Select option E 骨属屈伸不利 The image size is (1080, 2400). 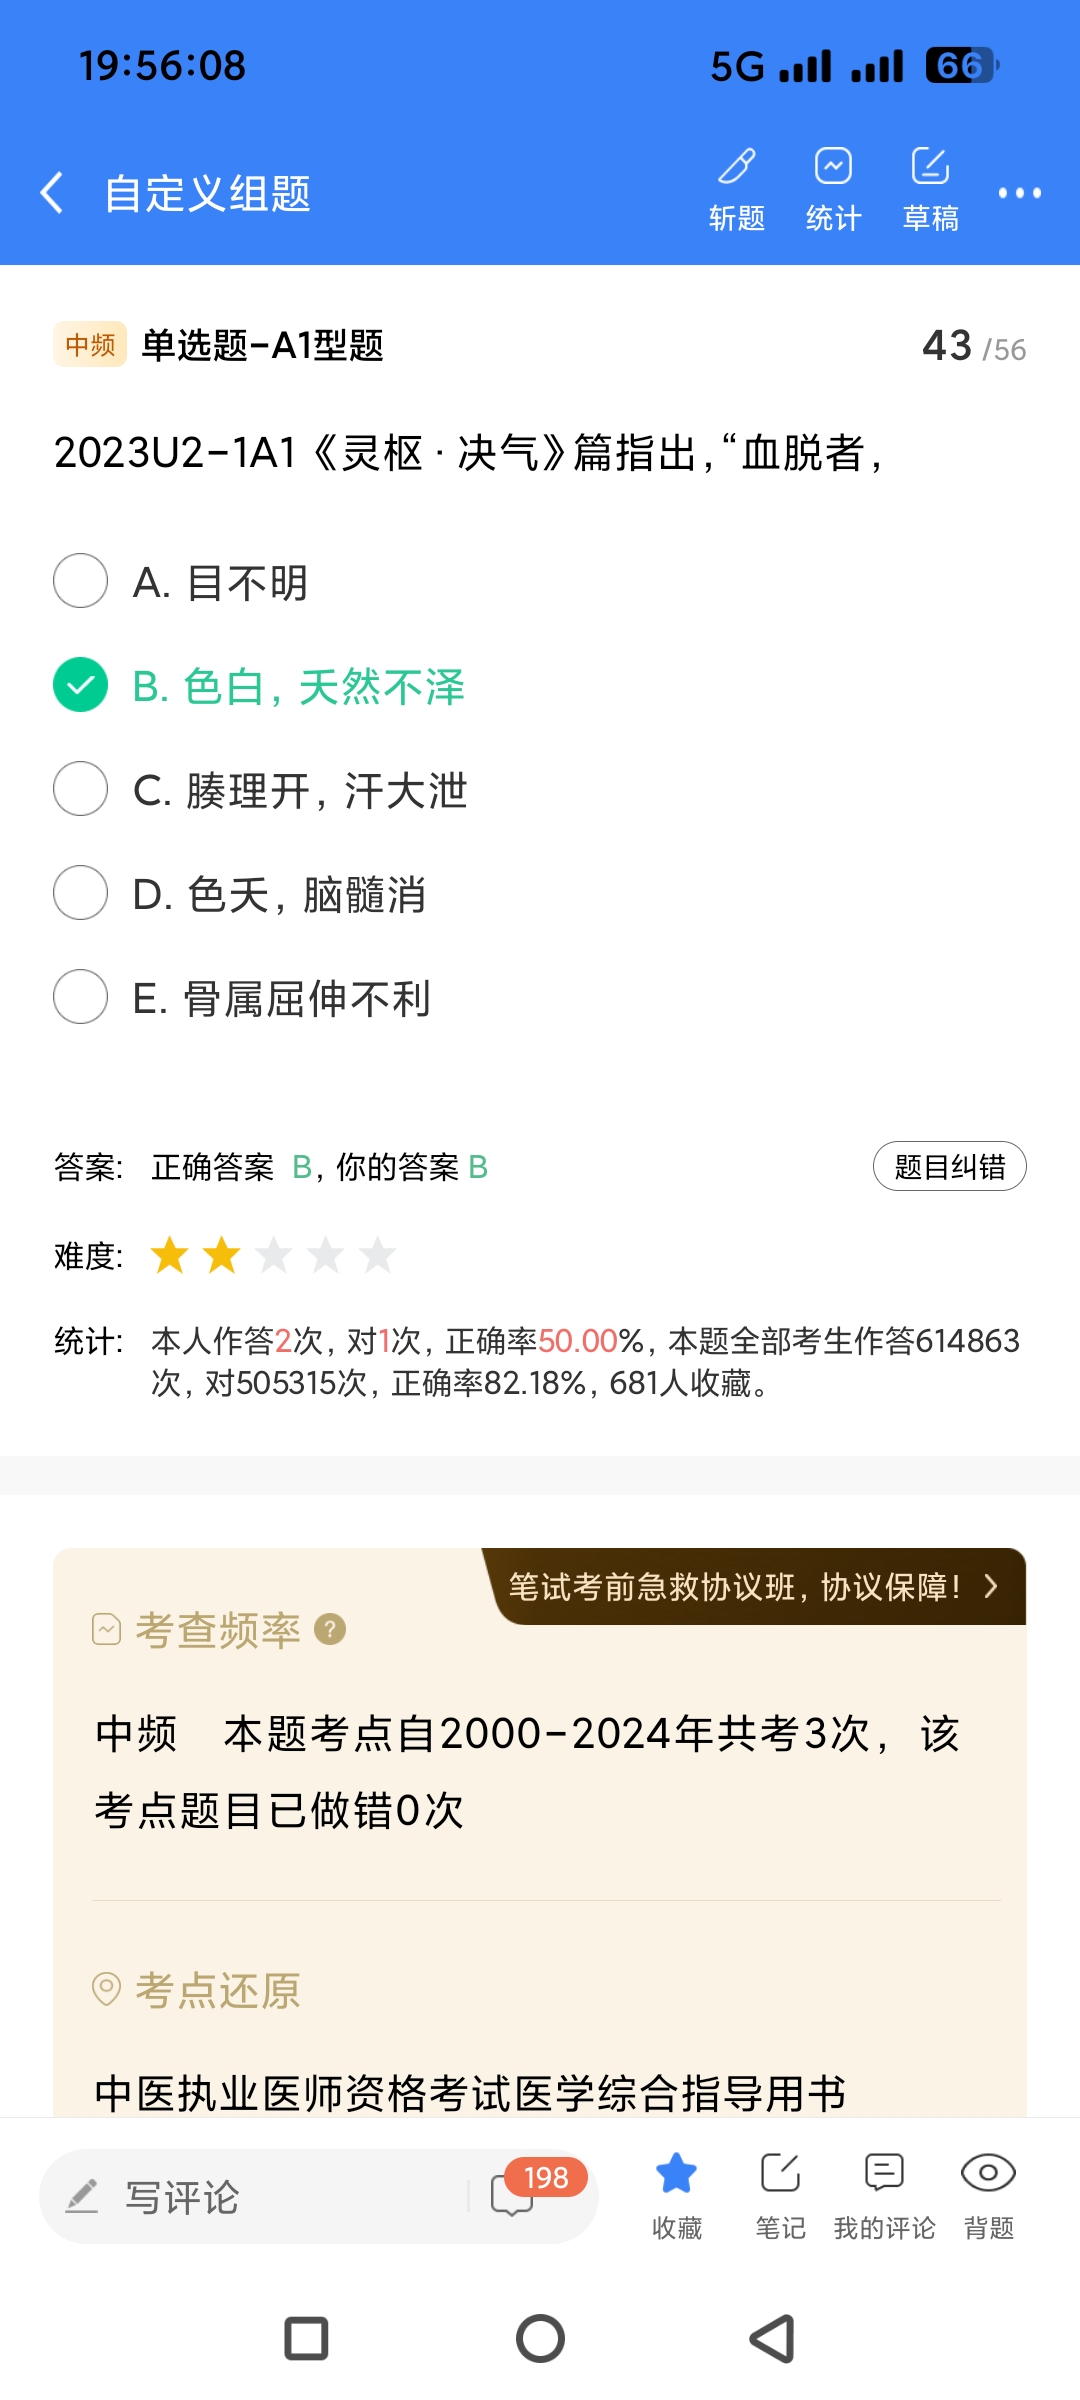[x=81, y=997]
